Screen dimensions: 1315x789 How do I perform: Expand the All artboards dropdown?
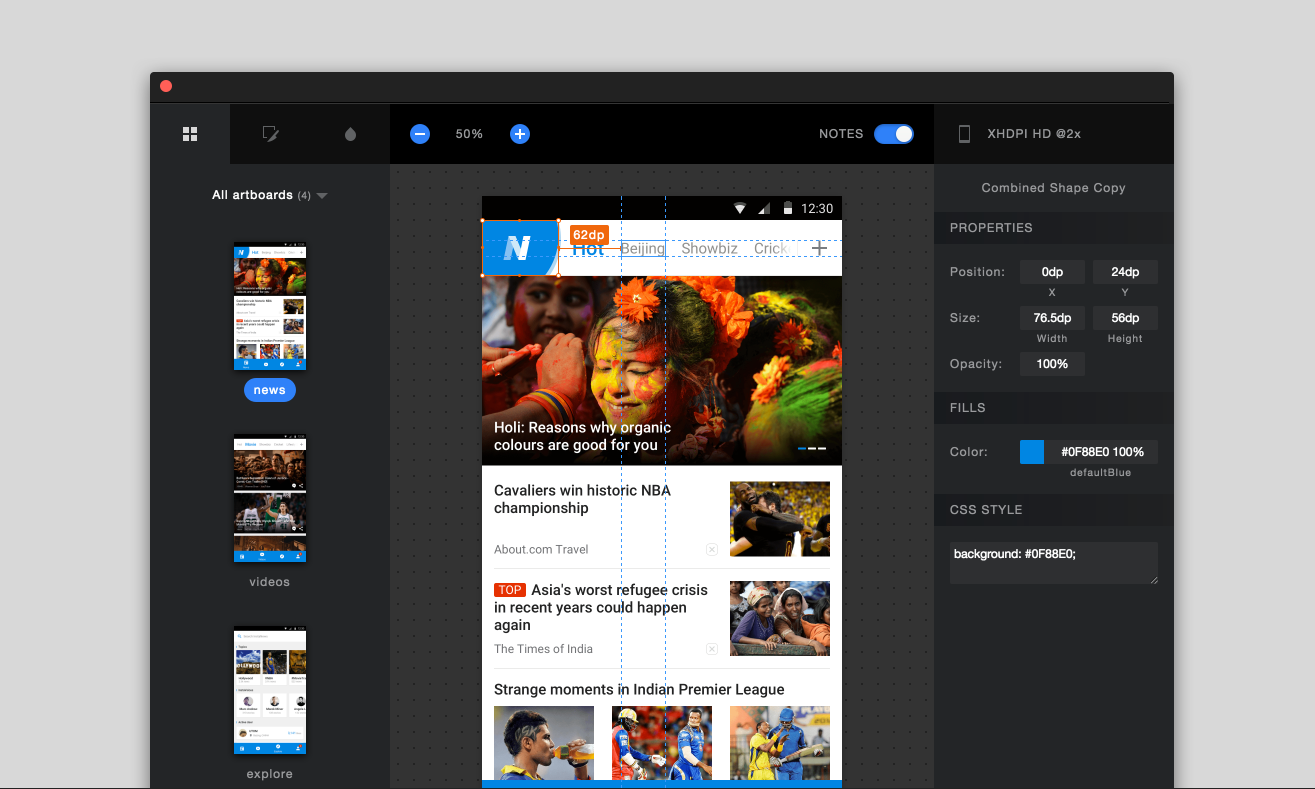coord(270,195)
